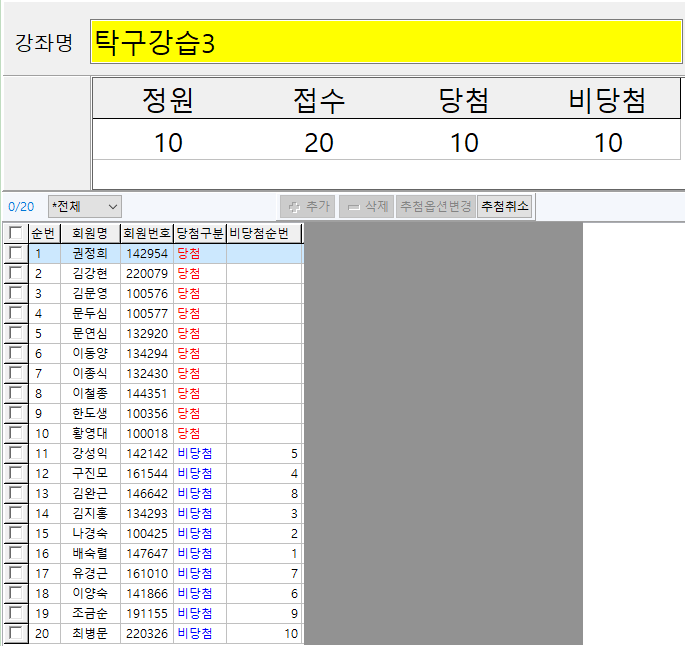Click the 정원 summary column header
The width and height of the screenshot is (685, 646).
coord(168,100)
